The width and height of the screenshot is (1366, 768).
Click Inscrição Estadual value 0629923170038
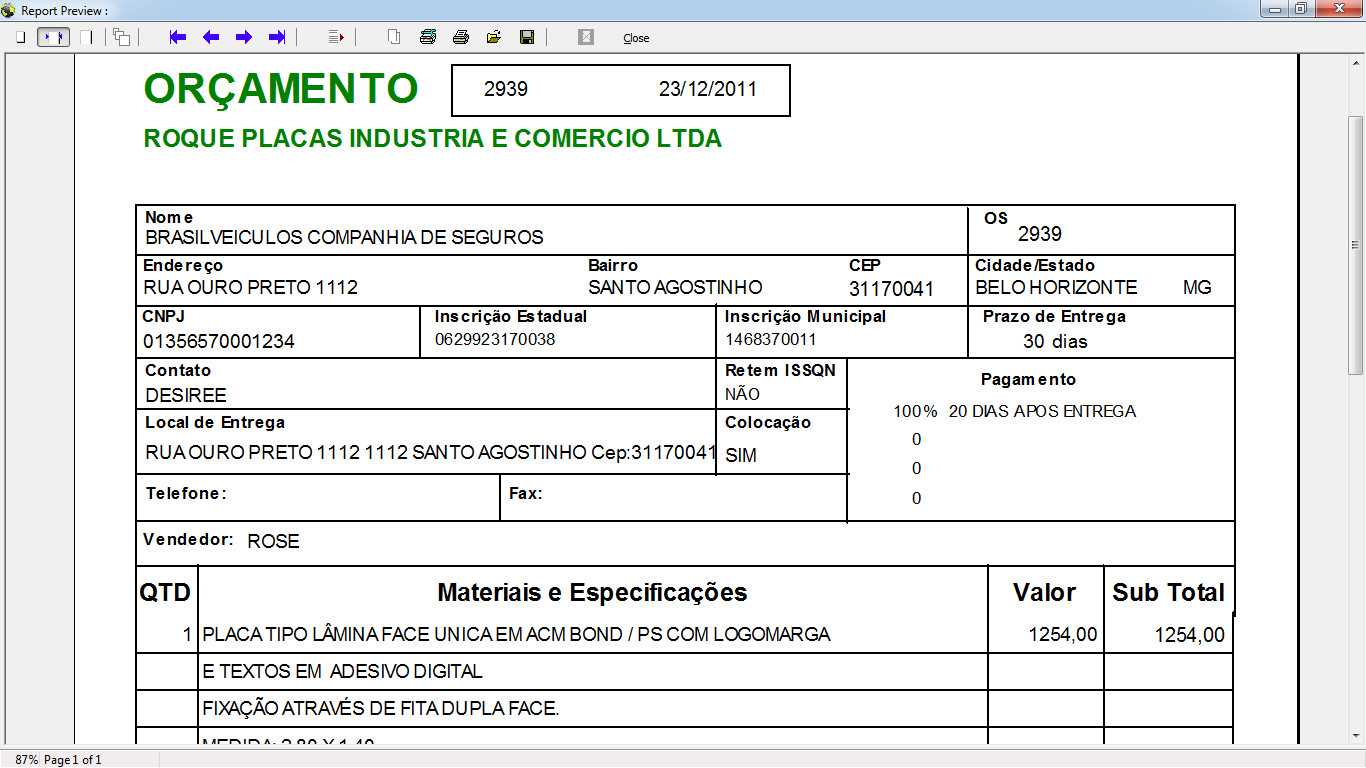tap(495, 339)
